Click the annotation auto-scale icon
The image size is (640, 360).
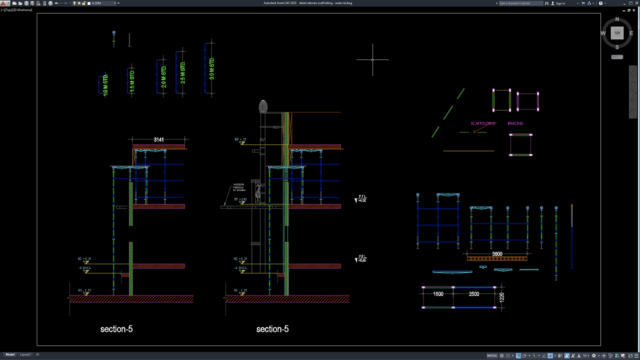[573, 356]
